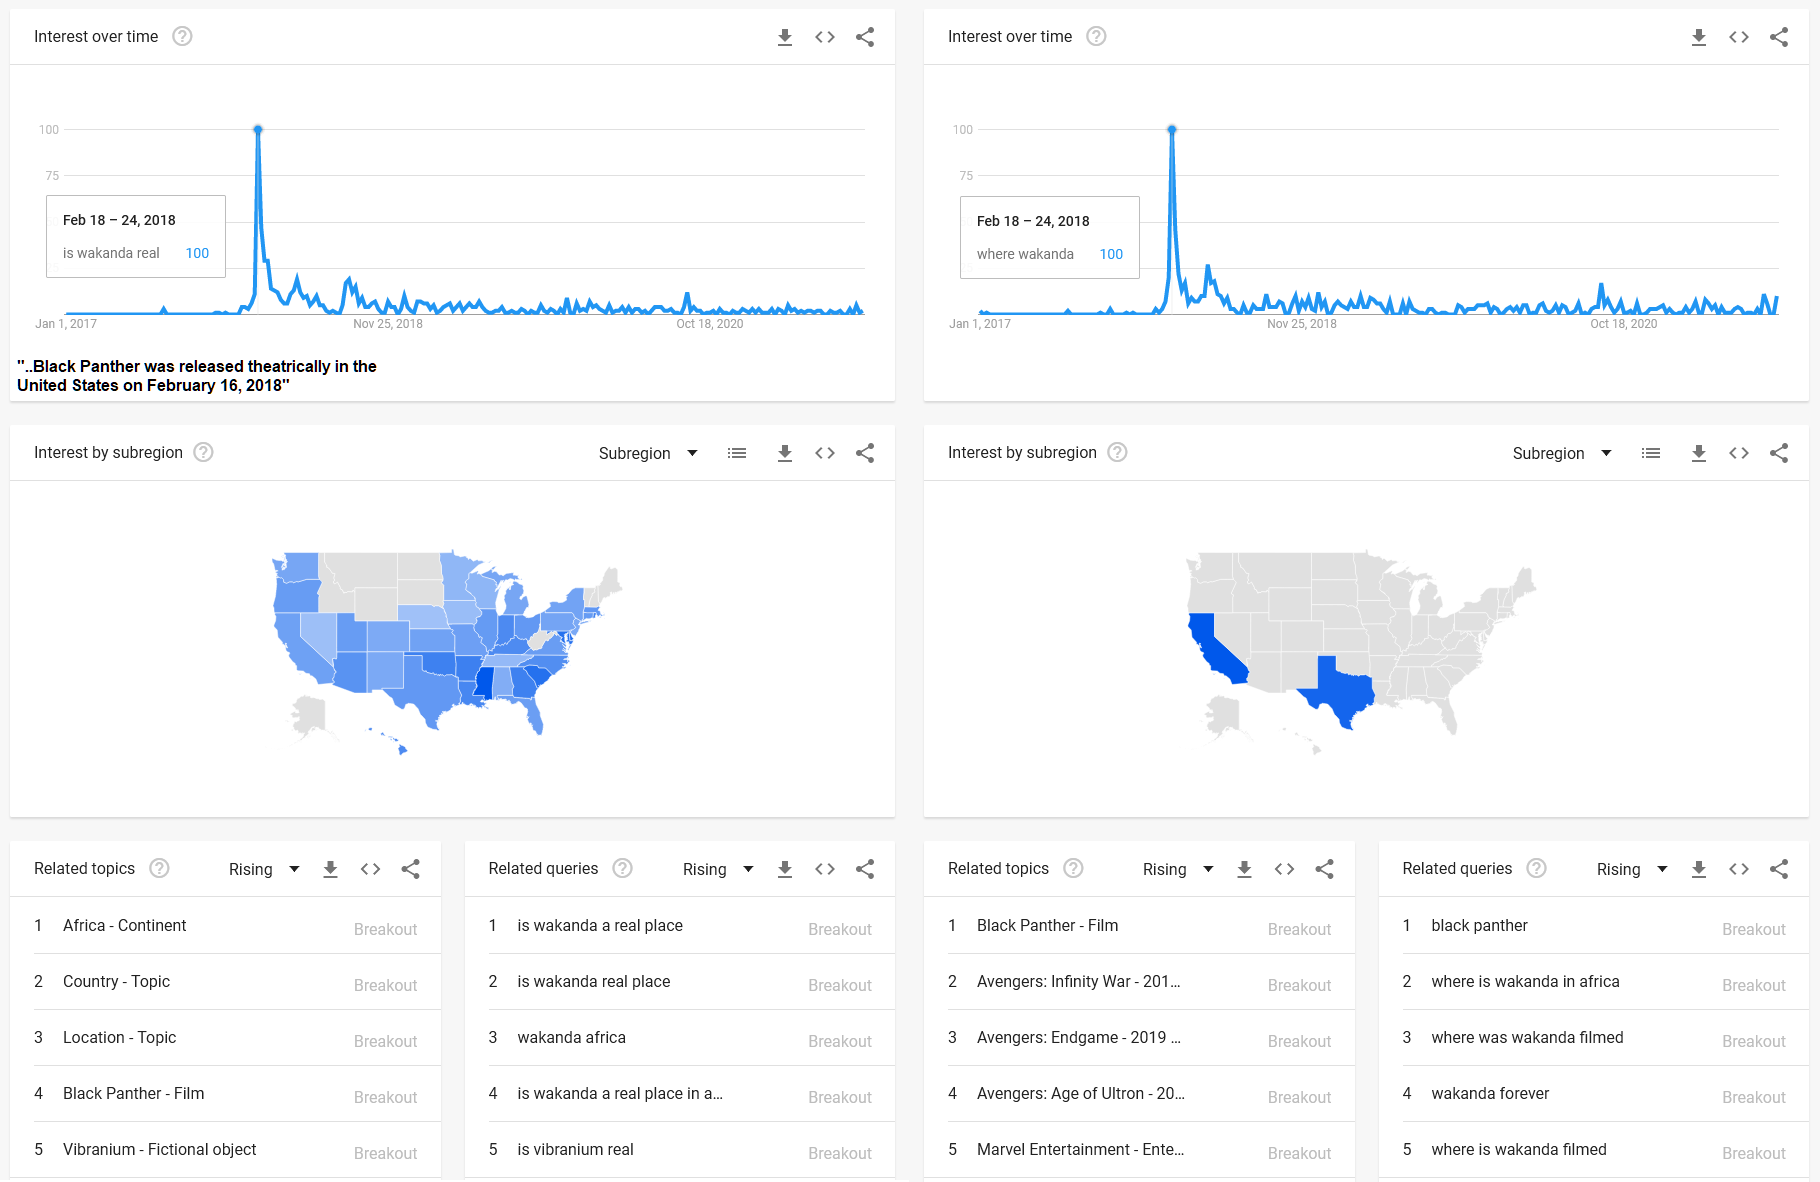
Task: Open the 'Avengers: Infinity War' related topic
Action: tap(1078, 981)
